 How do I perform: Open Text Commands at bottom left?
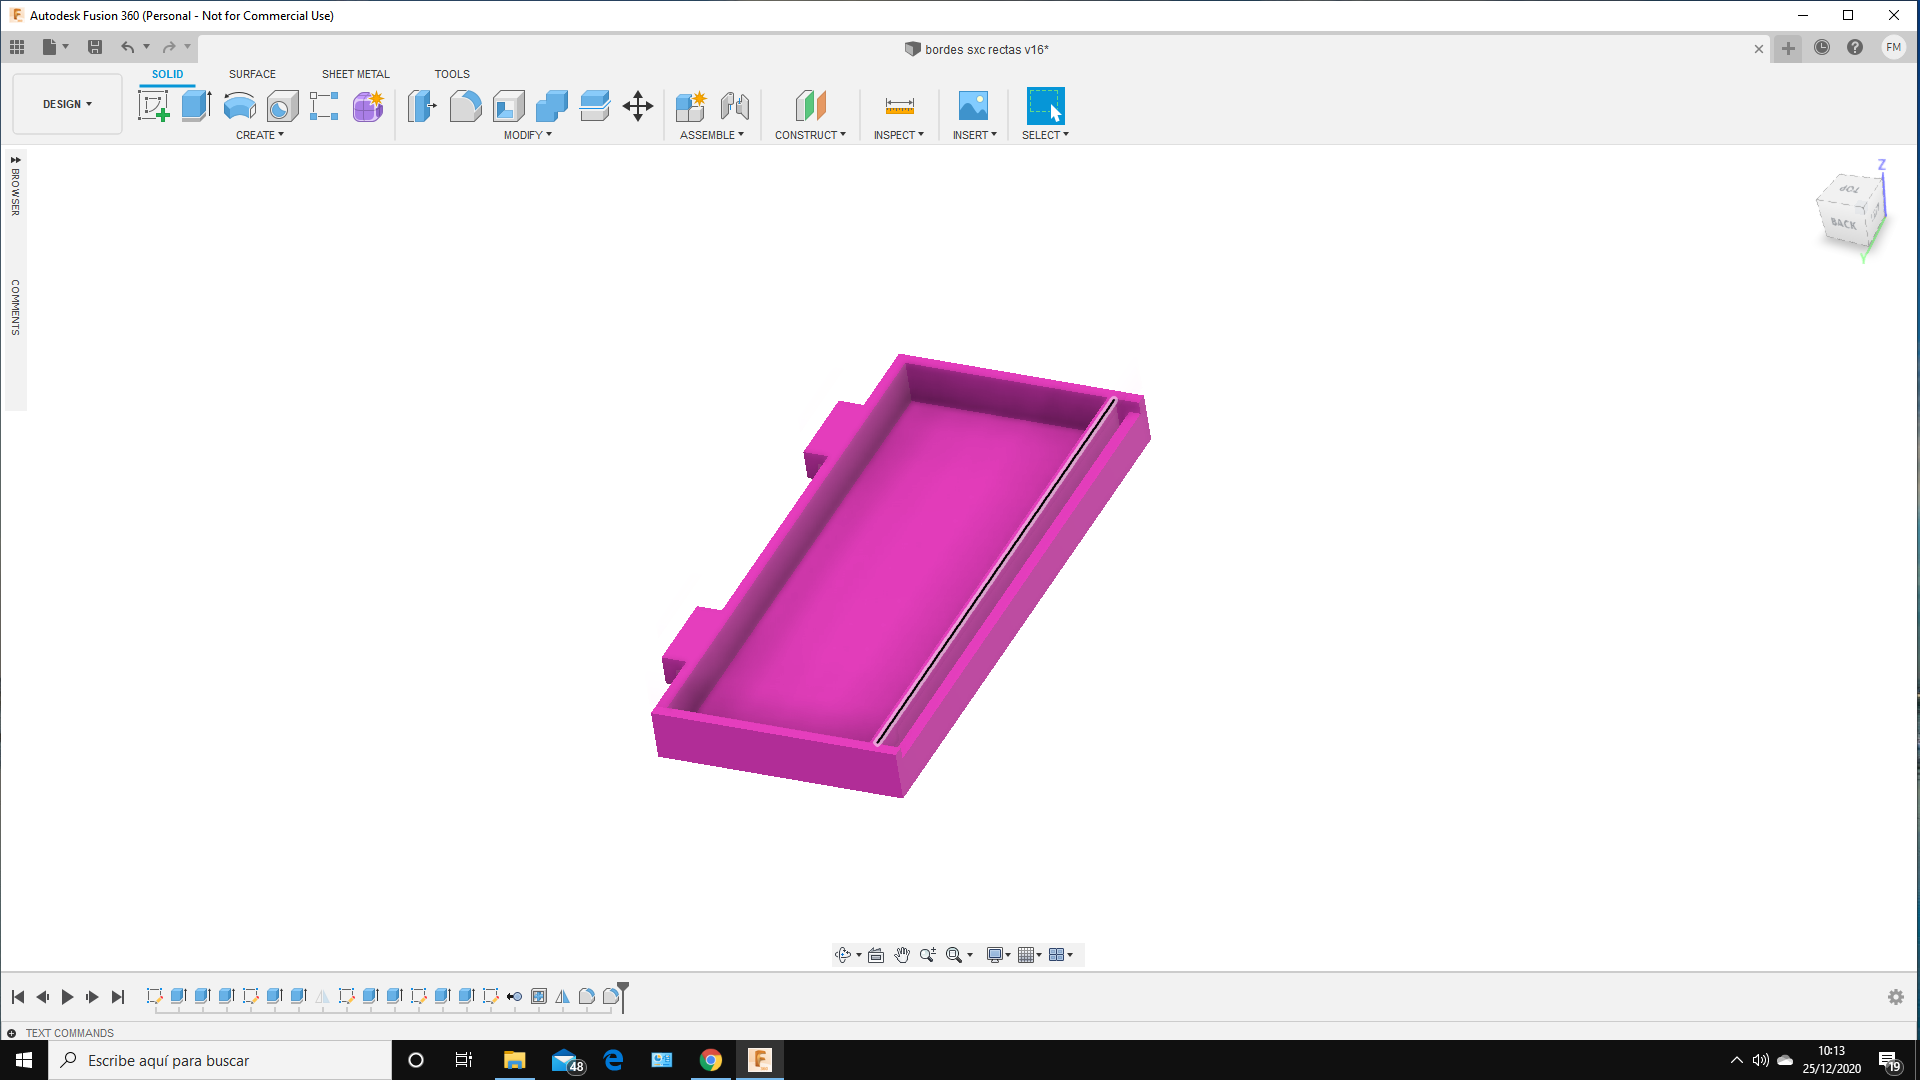(67, 1033)
